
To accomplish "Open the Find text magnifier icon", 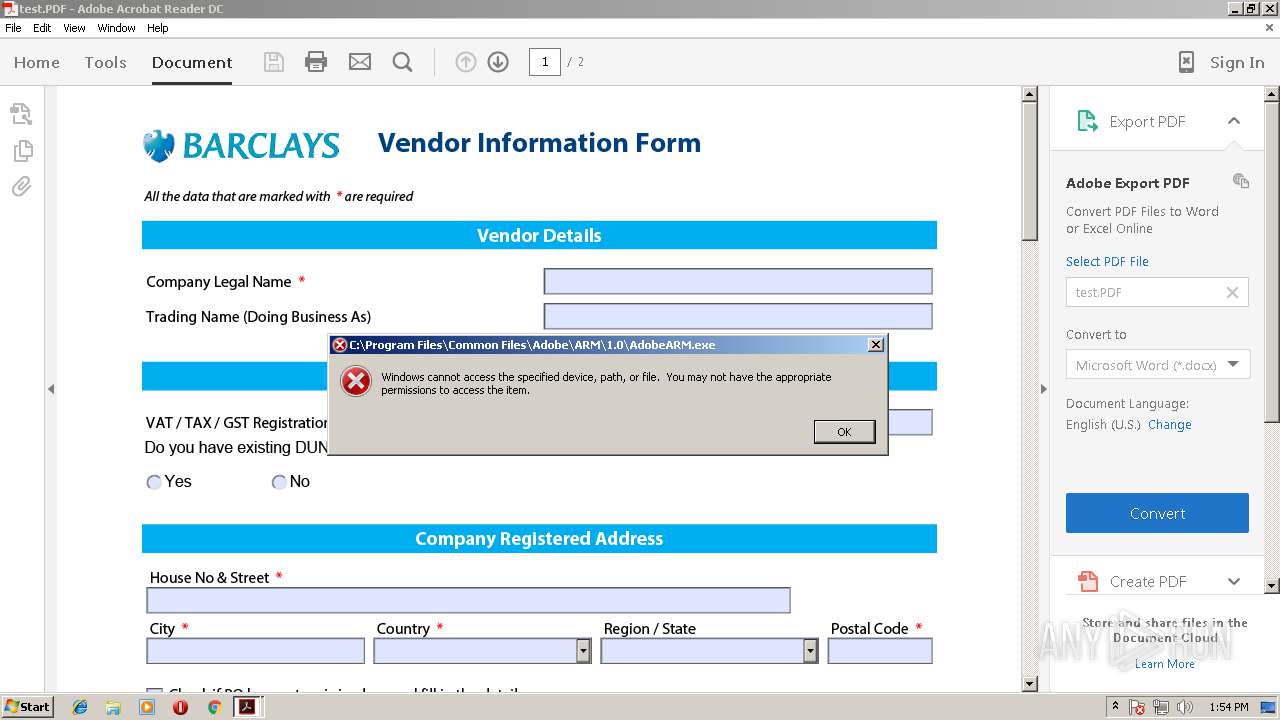I will tap(403, 62).
